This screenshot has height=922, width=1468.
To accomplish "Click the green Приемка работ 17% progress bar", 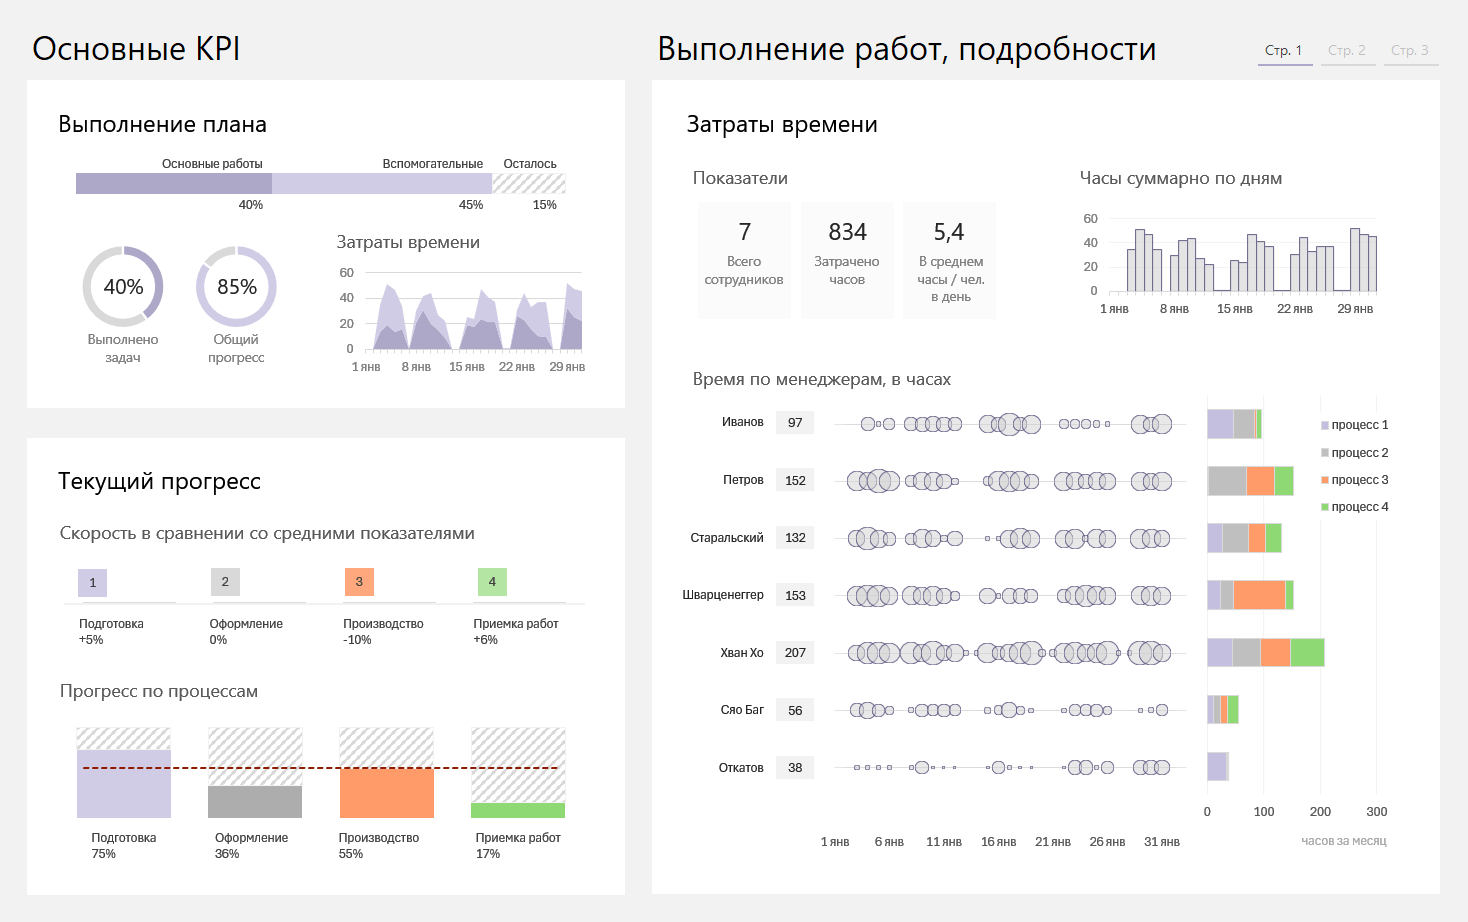I will pyautogui.click(x=518, y=810).
